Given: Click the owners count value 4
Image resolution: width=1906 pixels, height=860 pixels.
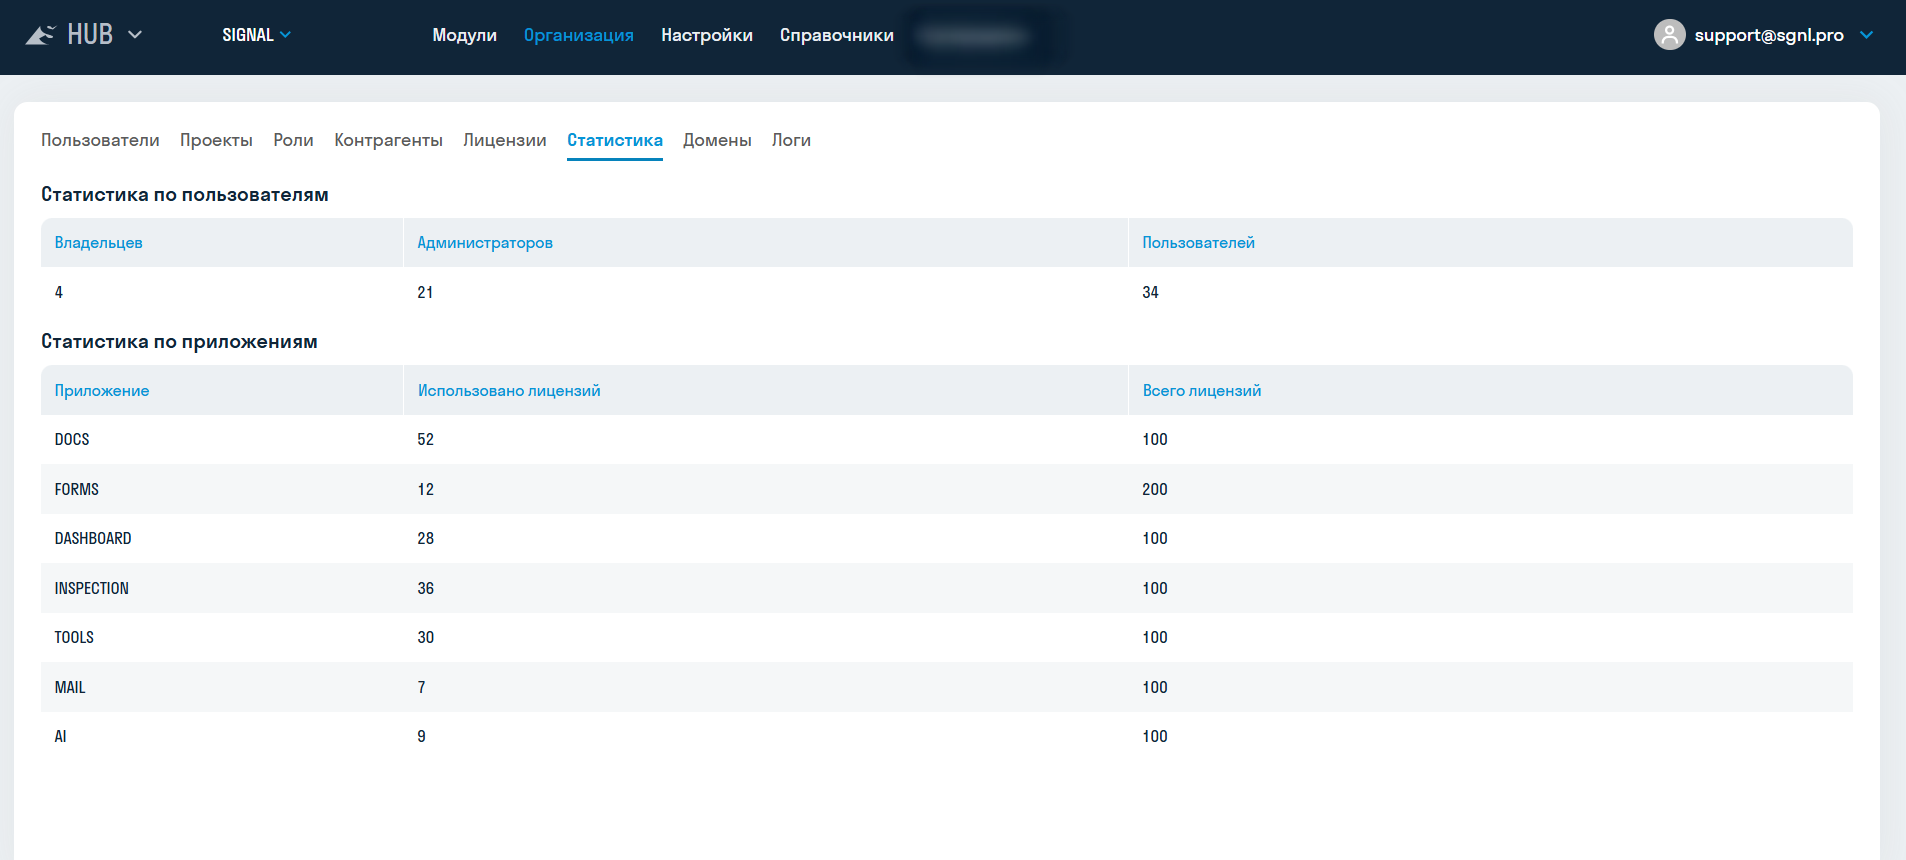Looking at the screenshot, I should point(59,292).
